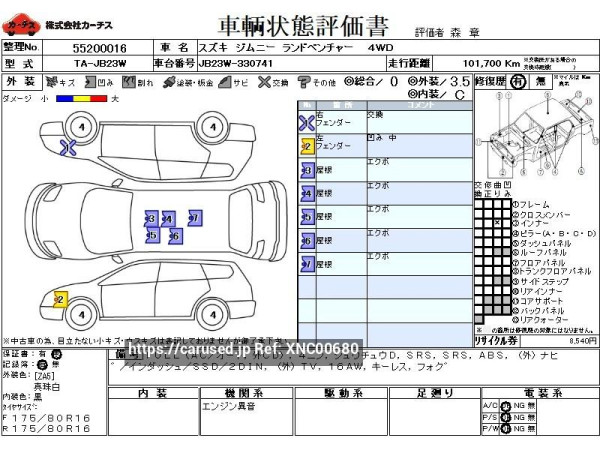This screenshot has height=450, width=600.
Task: Click the 内装 column header at bottom
Action: click(153, 393)
